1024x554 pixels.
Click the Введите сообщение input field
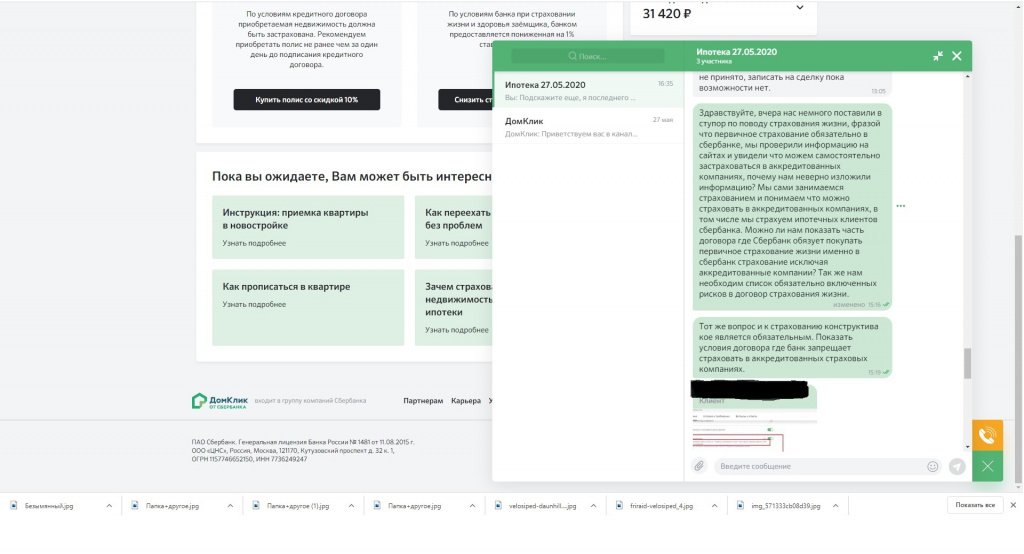(x=818, y=466)
